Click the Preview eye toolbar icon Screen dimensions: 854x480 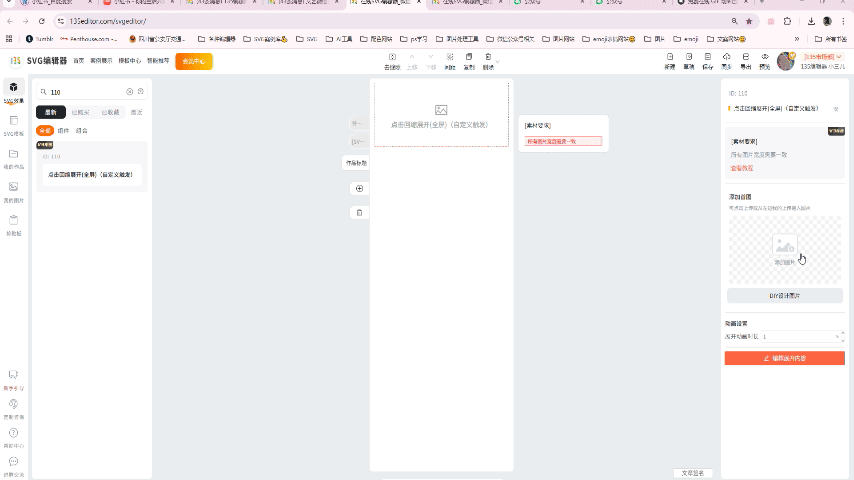pos(765,61)
